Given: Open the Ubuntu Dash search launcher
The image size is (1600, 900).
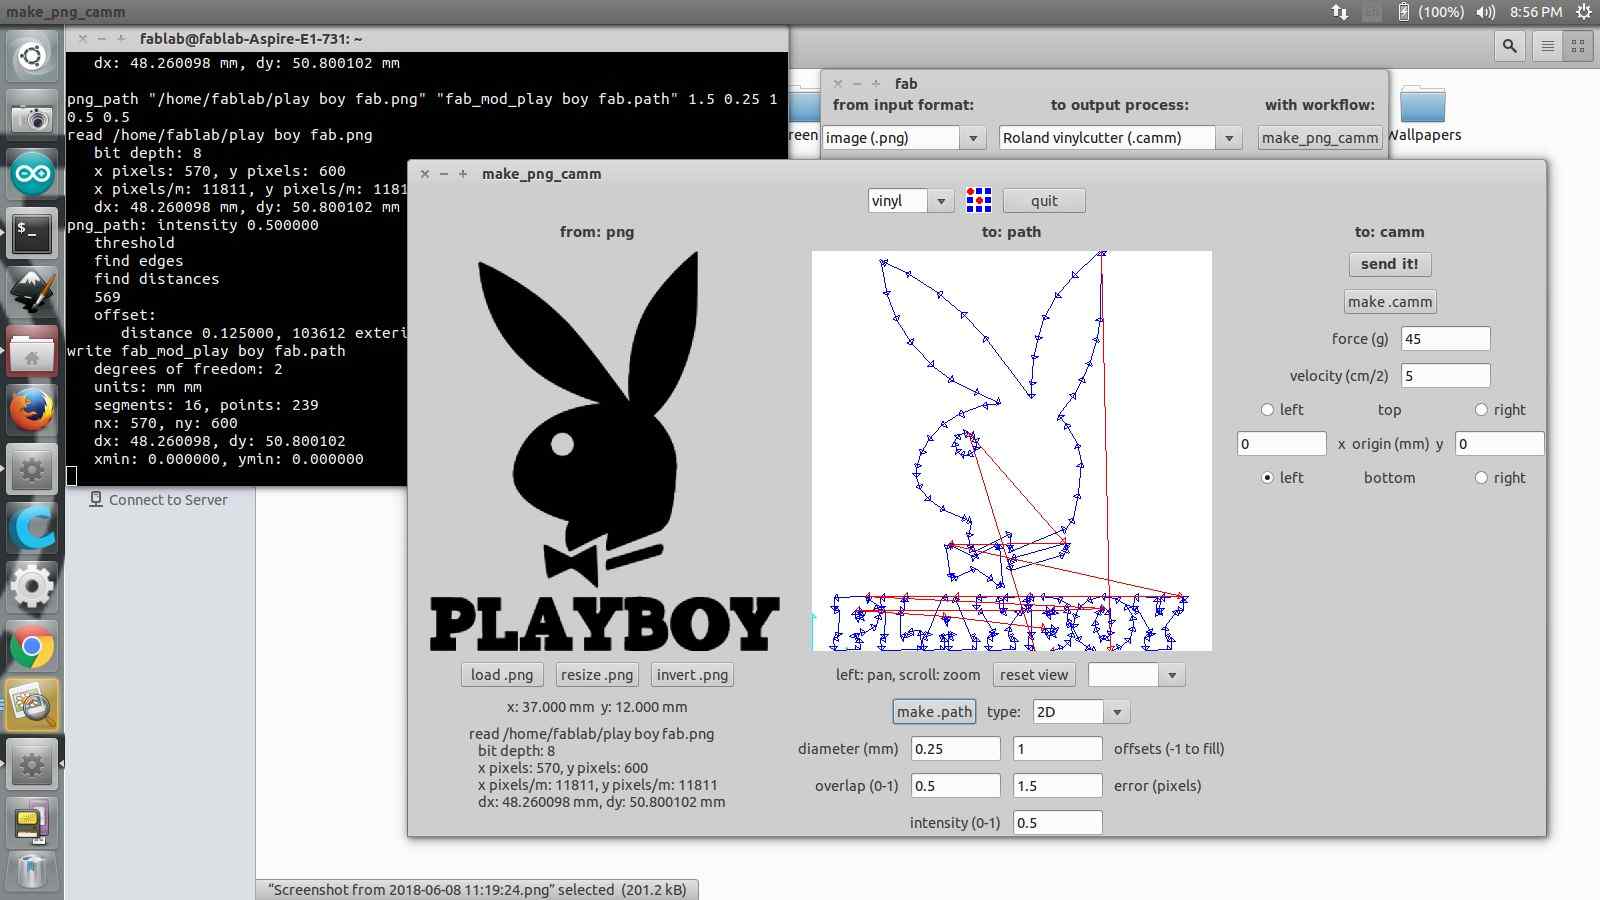Looking at the screenshot, I should (x=32, y=56).
